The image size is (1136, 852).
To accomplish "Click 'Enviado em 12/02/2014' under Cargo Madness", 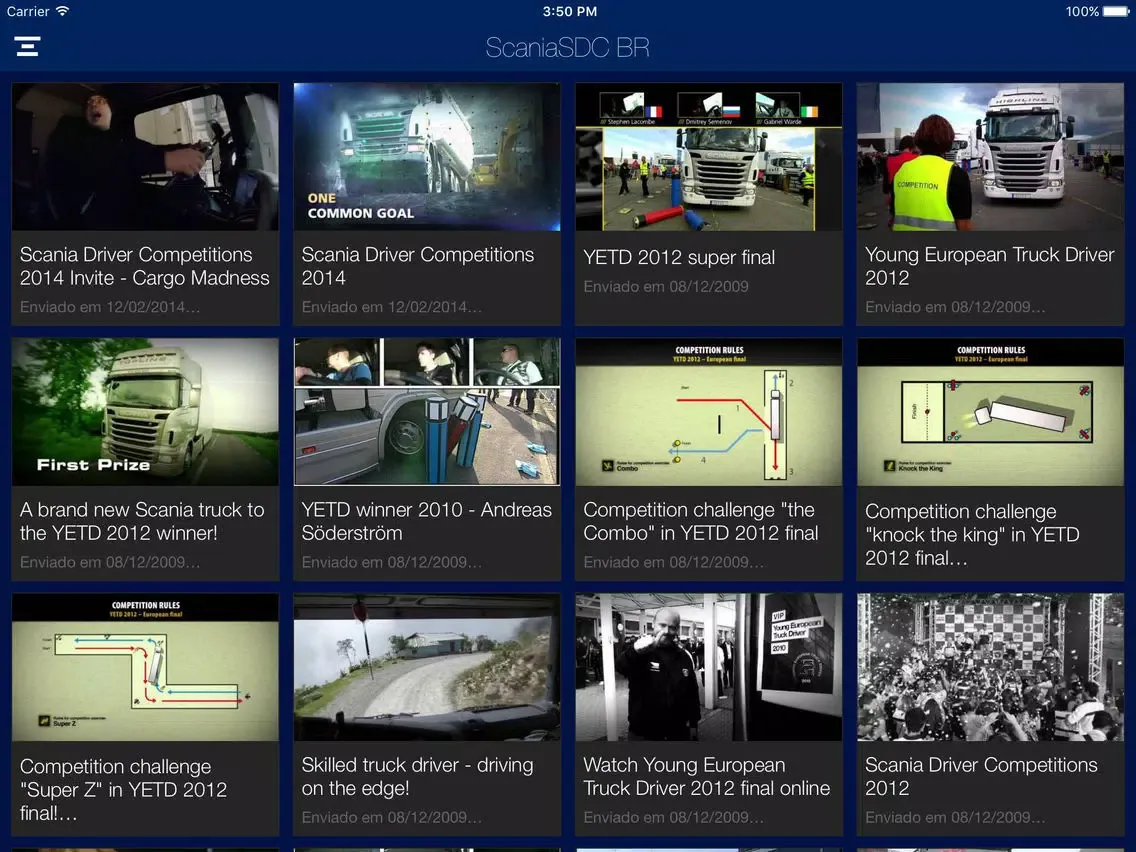I will pos(109,307).
